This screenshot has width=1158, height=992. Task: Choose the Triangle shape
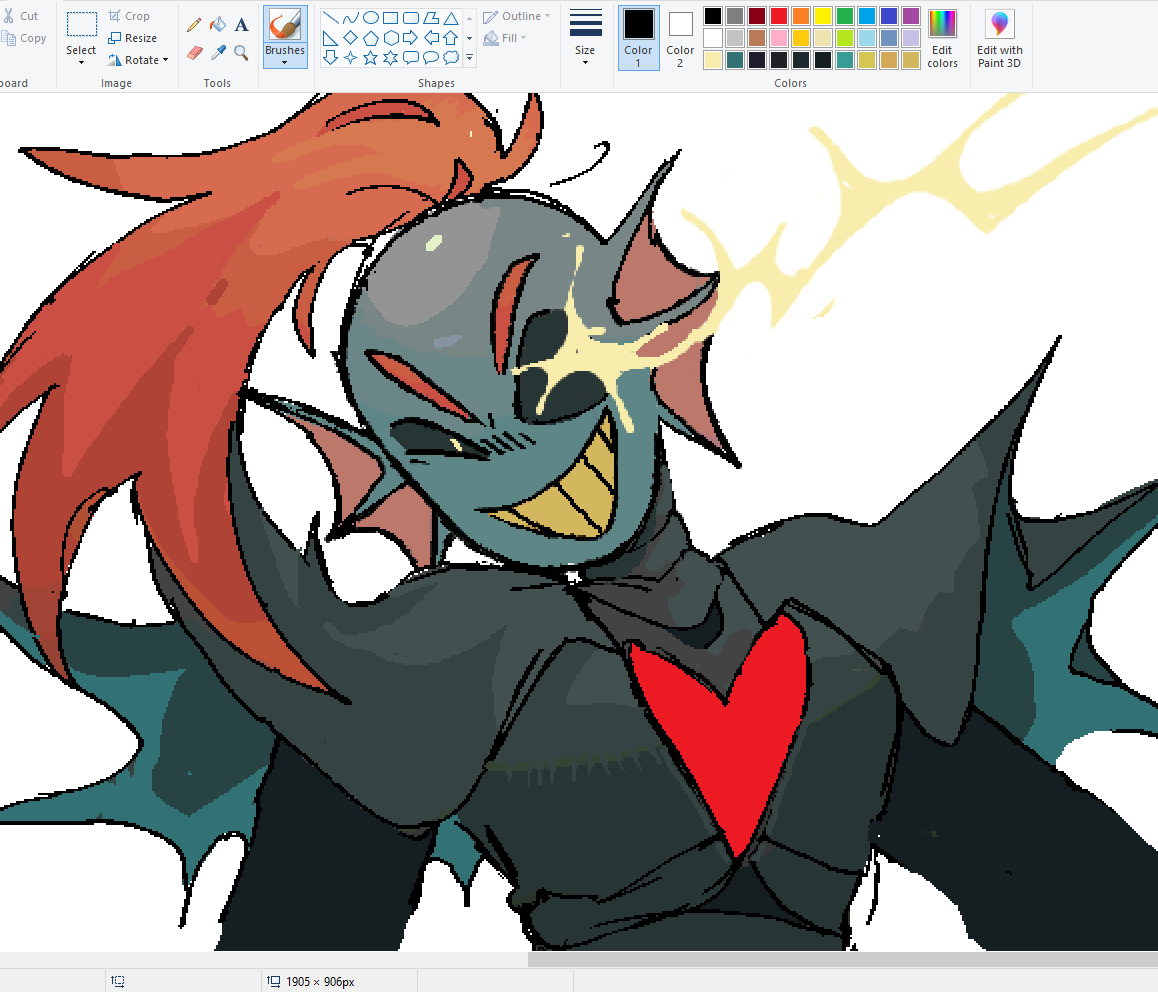(x=450, y=18)
